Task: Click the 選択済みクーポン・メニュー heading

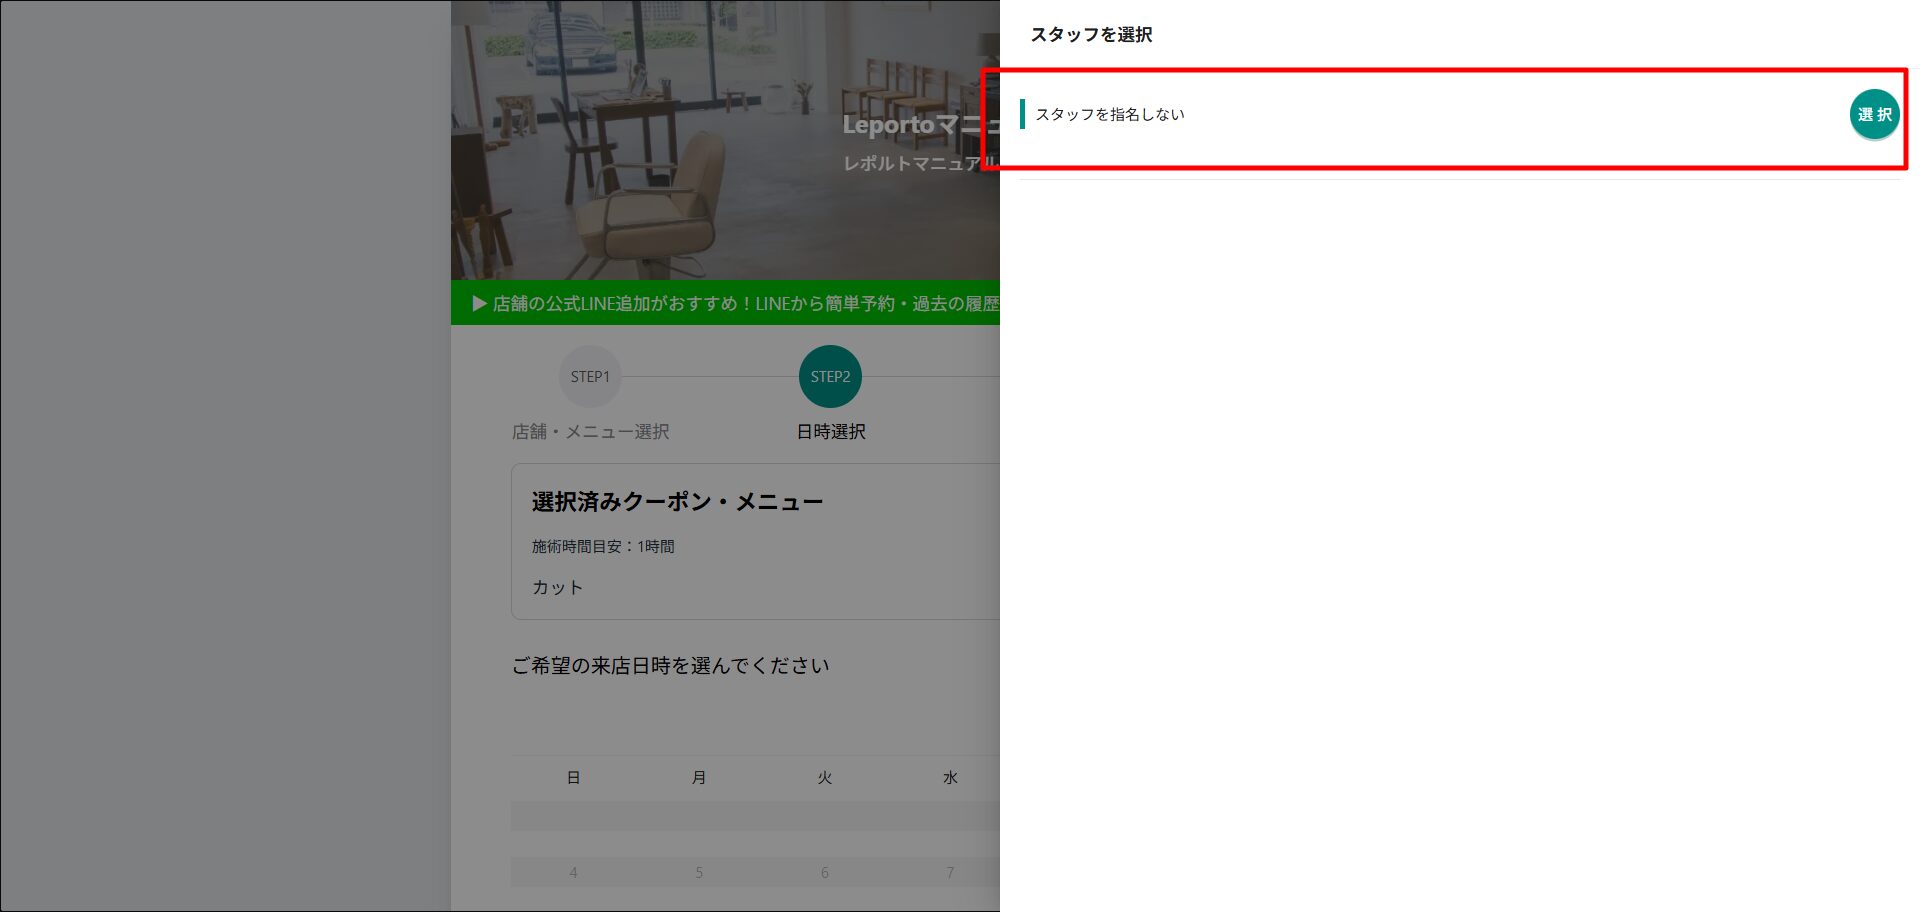Action: 677,502
